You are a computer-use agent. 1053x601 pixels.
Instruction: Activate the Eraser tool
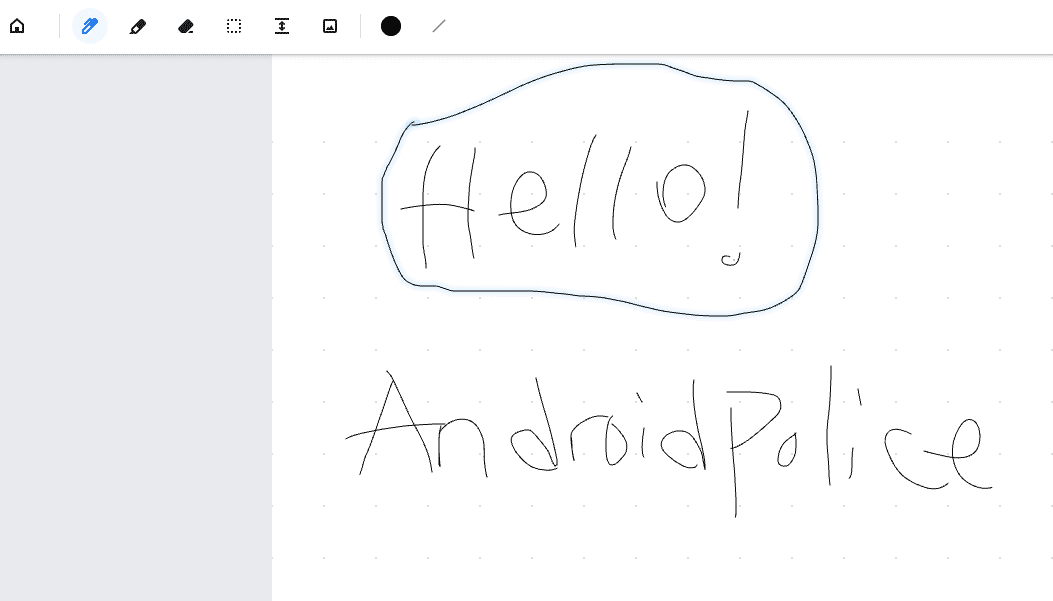click(x=186, y=26)
